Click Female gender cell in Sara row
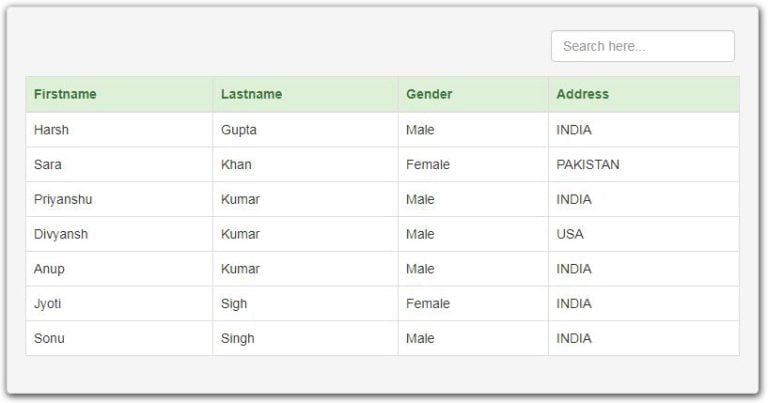Viewport: 768px width, 403px height. pos(428,165)
